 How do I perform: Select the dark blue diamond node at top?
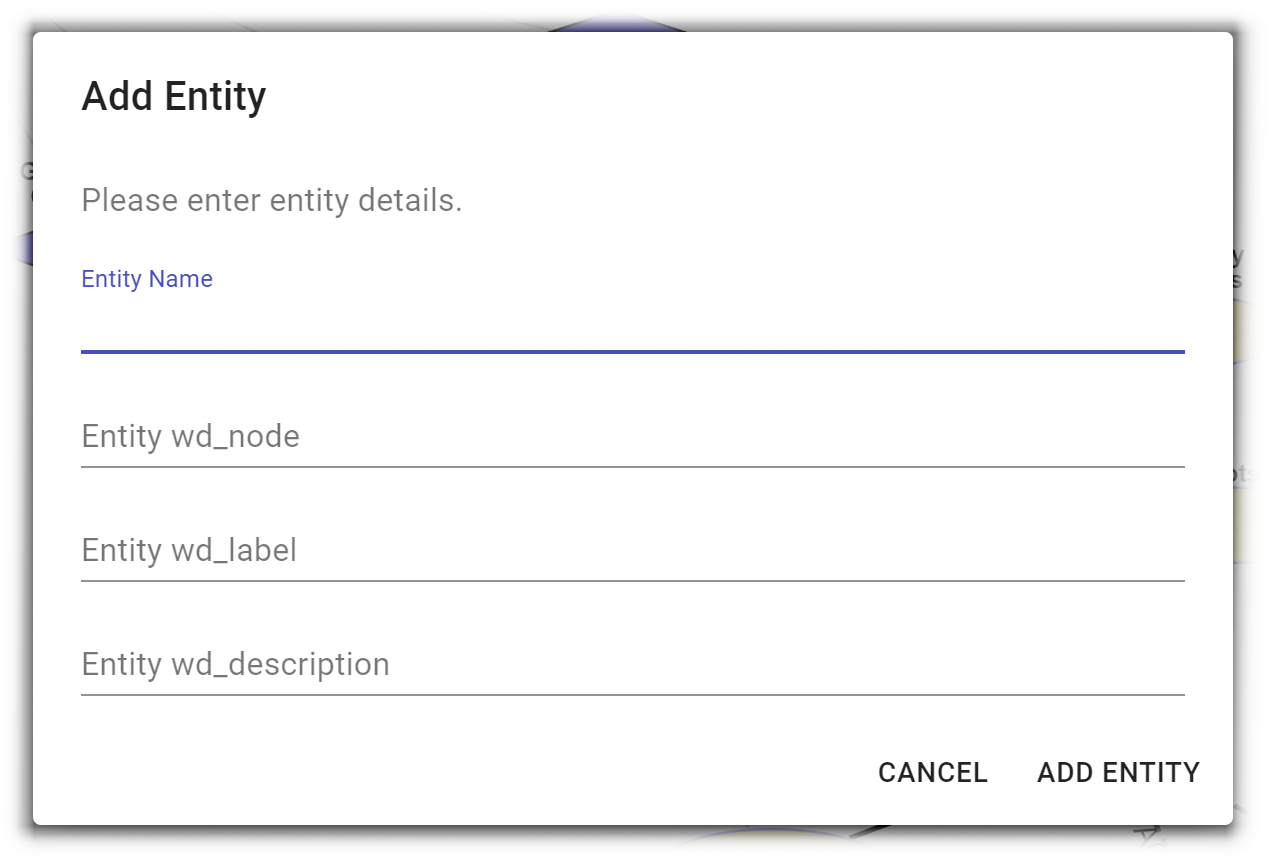[617, 20]
